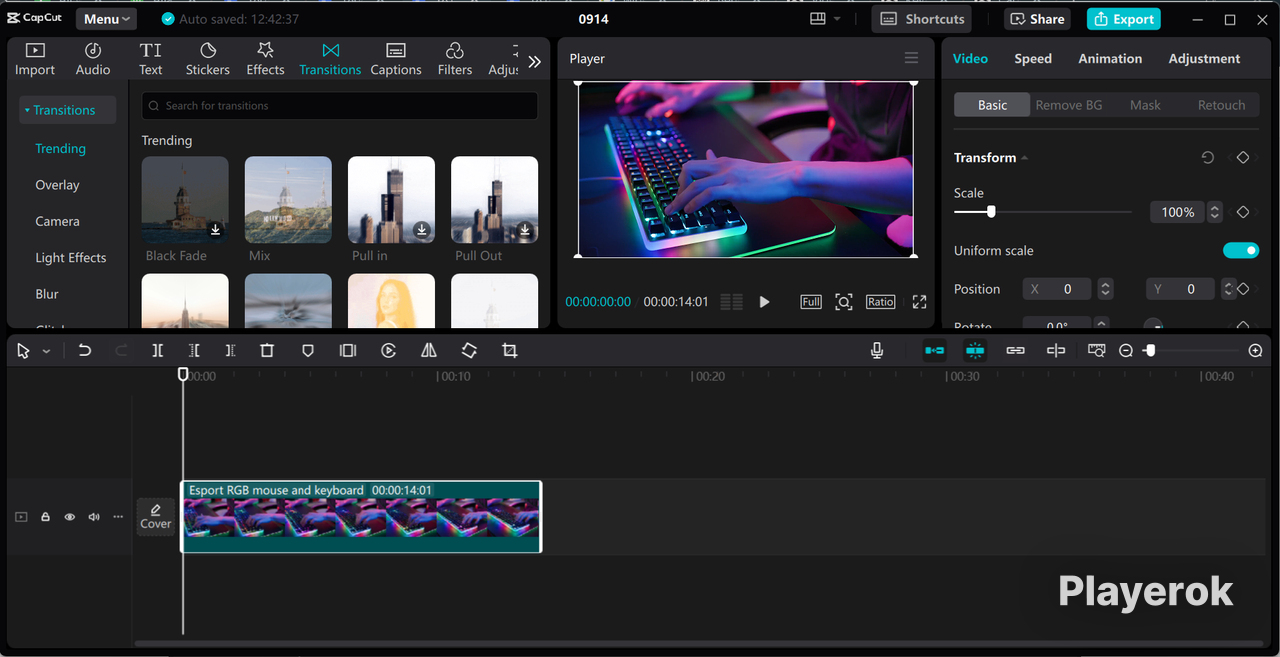This screenshot has width=1280, height=657.
Task: Collapse the Transitions category tree
Action: tap(66, 110)
